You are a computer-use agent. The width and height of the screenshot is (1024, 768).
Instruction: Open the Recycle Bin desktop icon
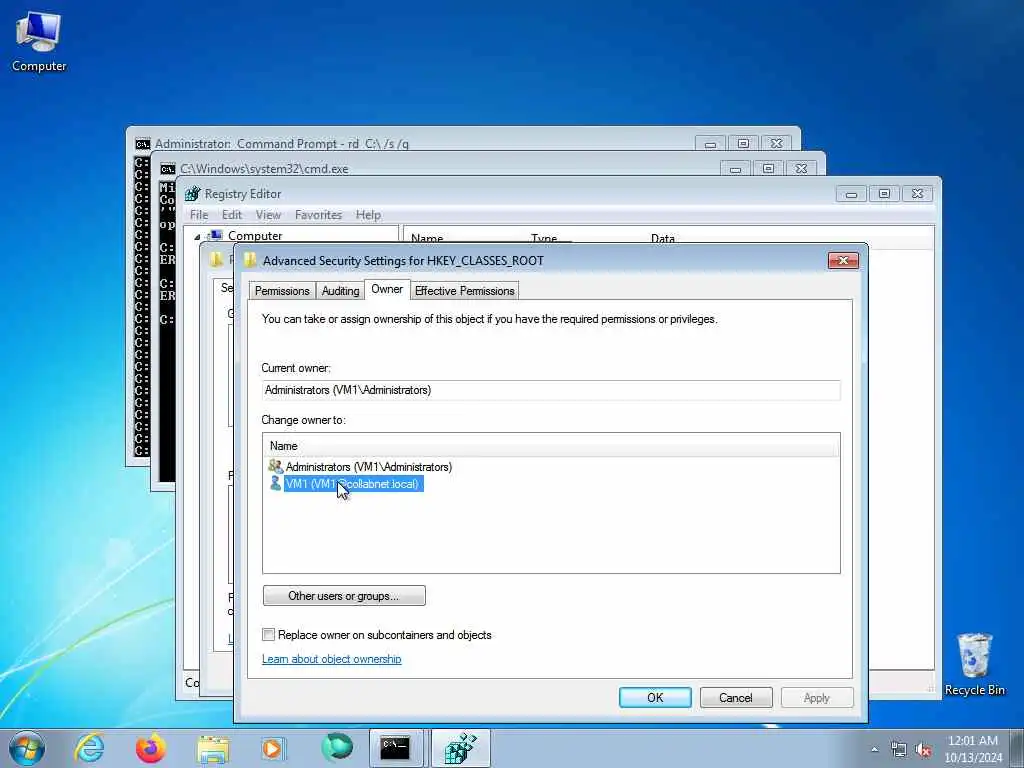click(974, 664)
